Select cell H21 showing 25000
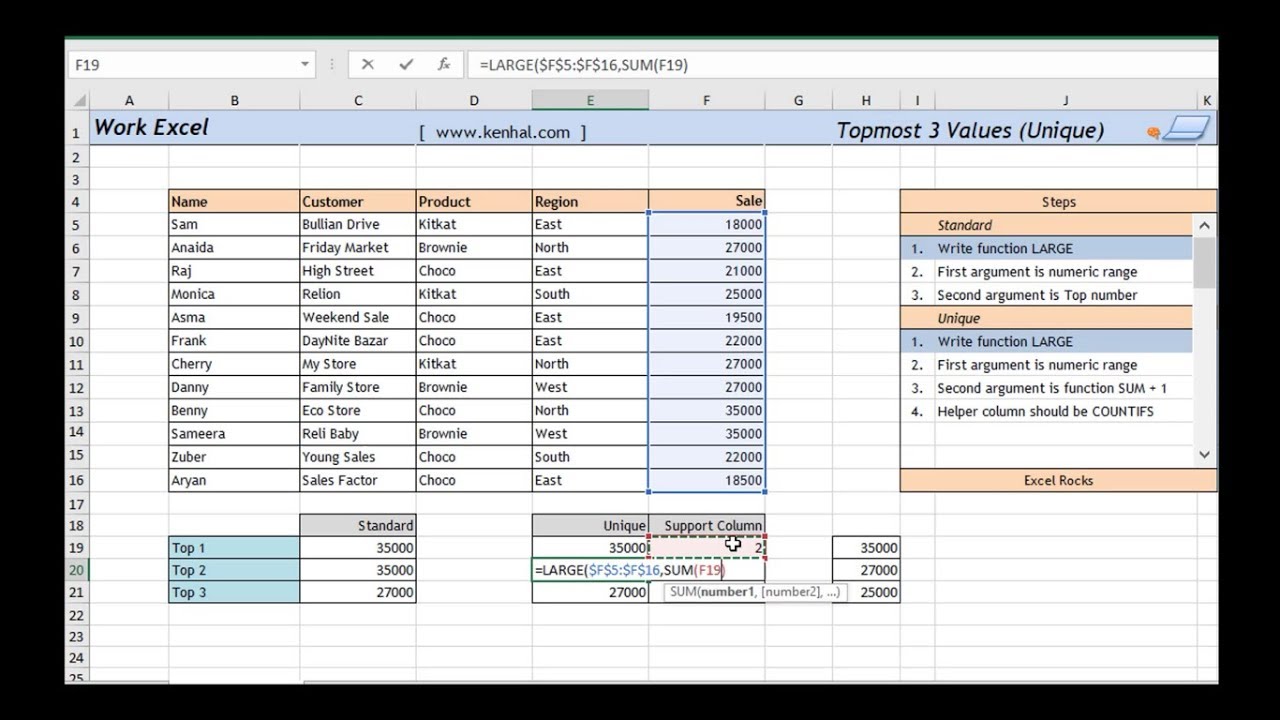Screen dimensions: 1280x720 click(866, 592)
